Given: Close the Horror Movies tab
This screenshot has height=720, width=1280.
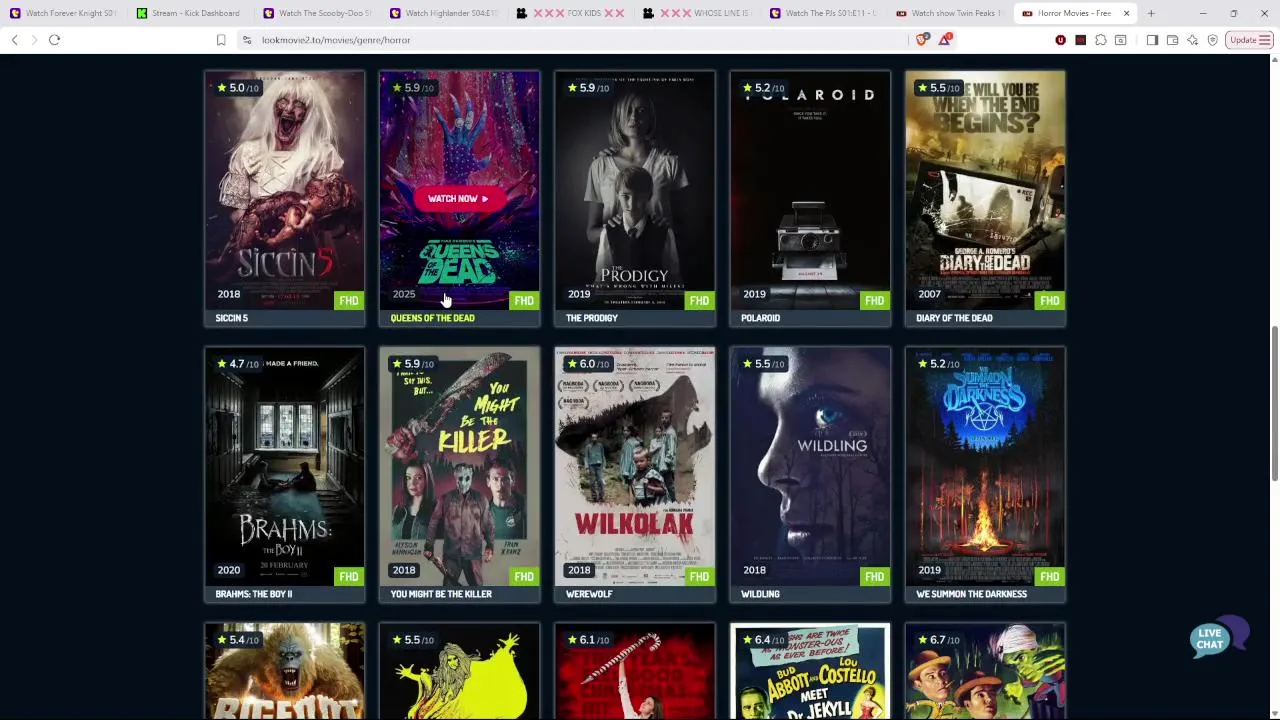Looking at the screenshot, I should coord(1126,13).
